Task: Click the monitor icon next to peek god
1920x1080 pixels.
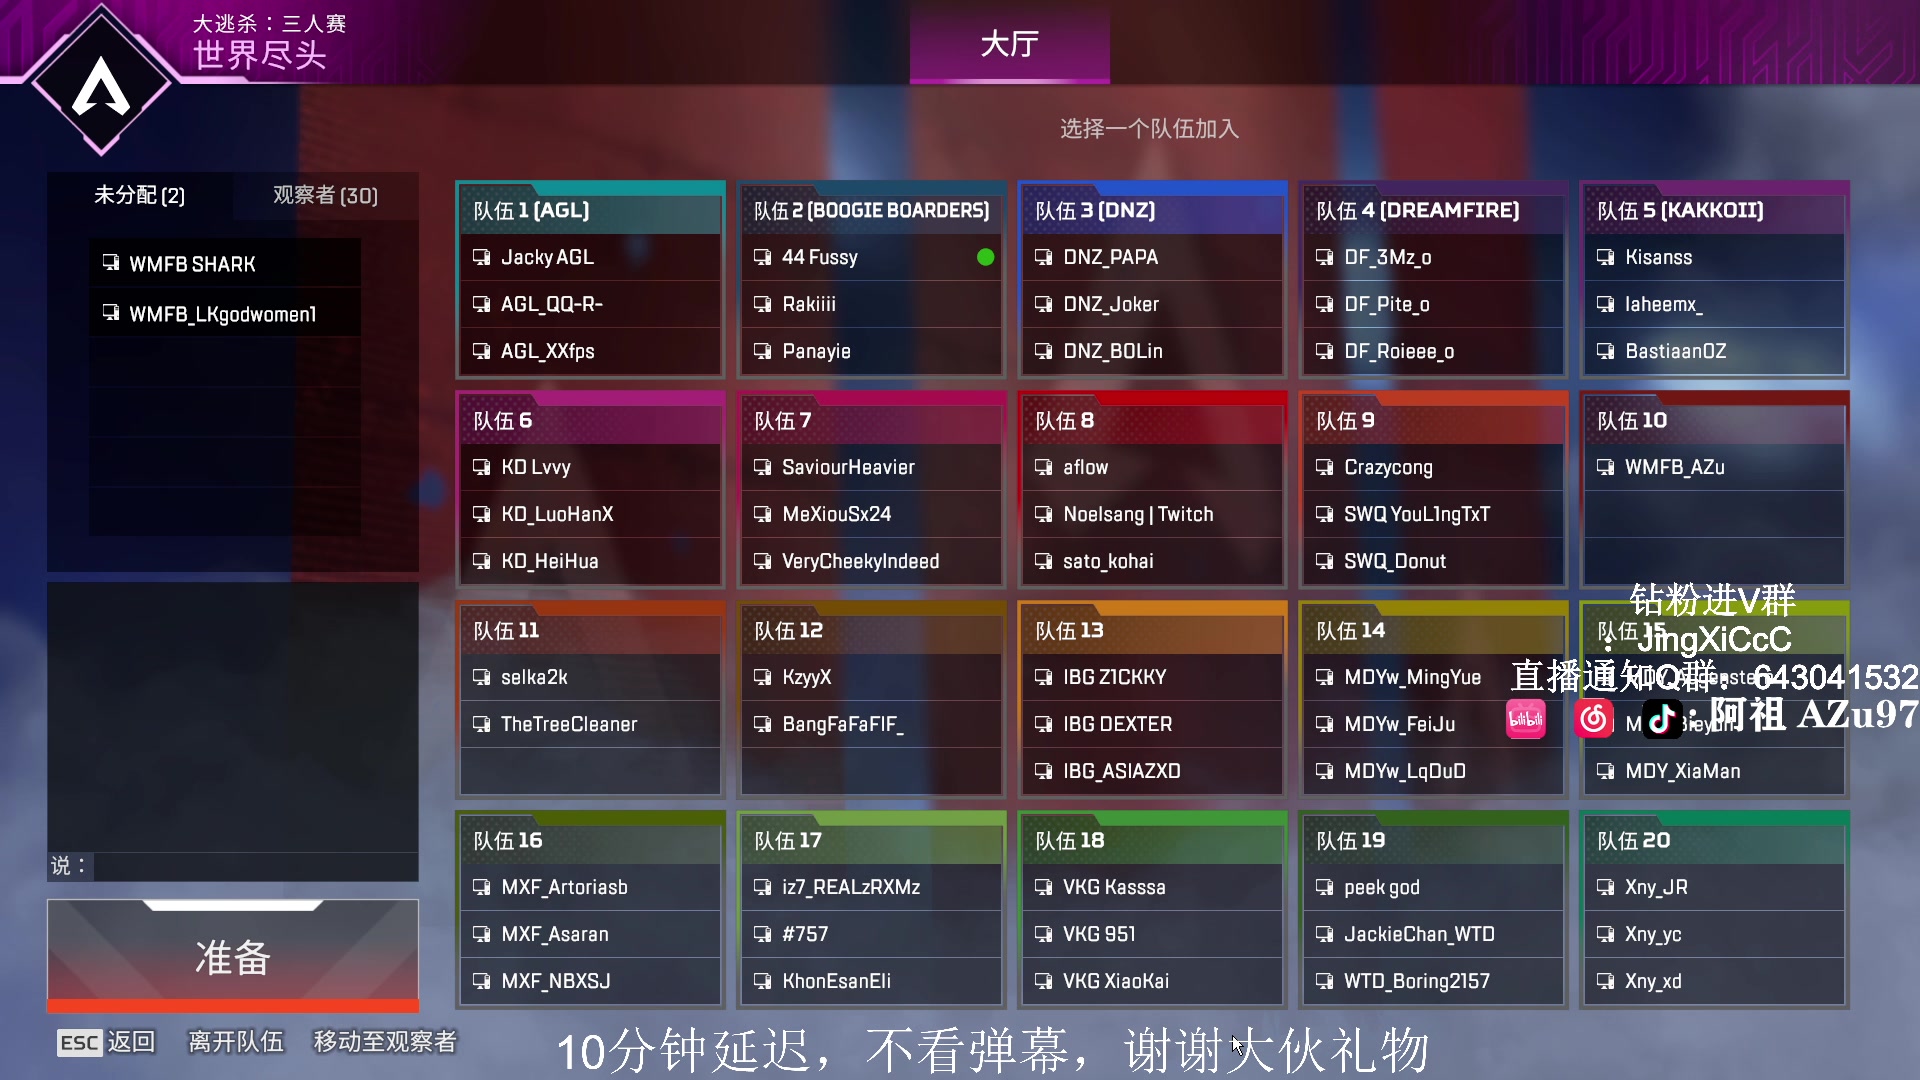Action: pos(1325,887)
